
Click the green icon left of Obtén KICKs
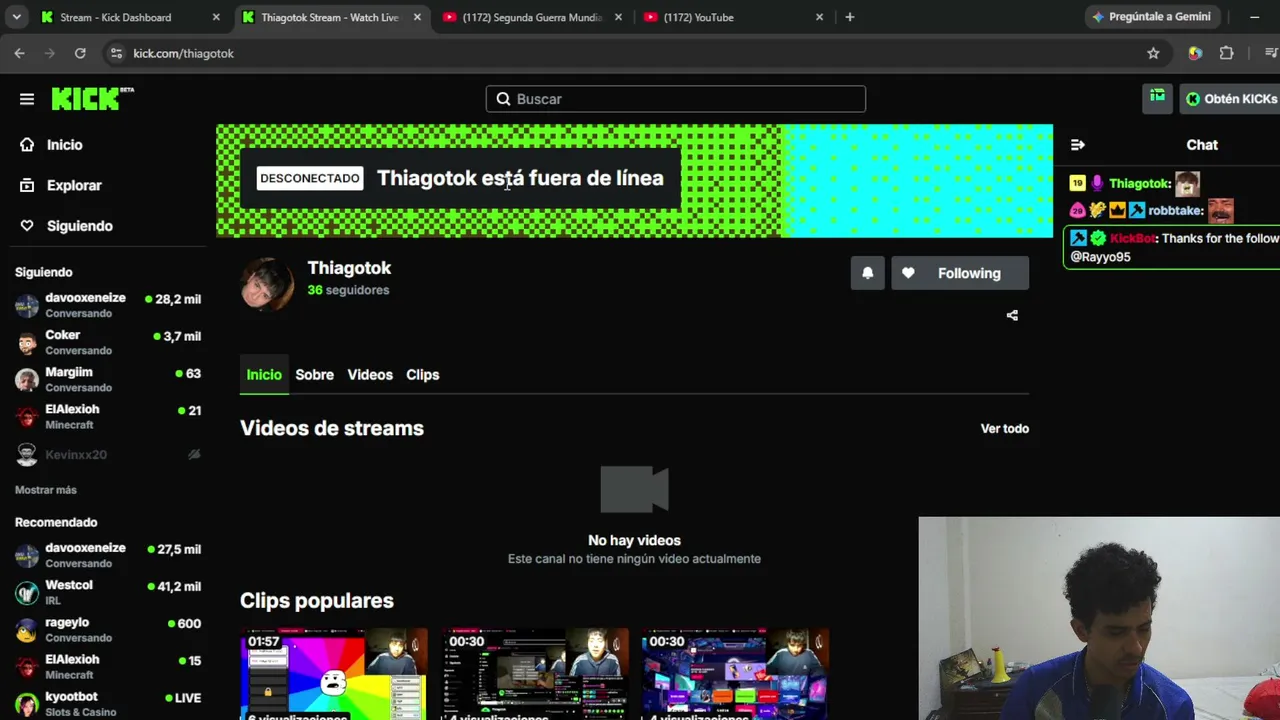point(1157,98)
